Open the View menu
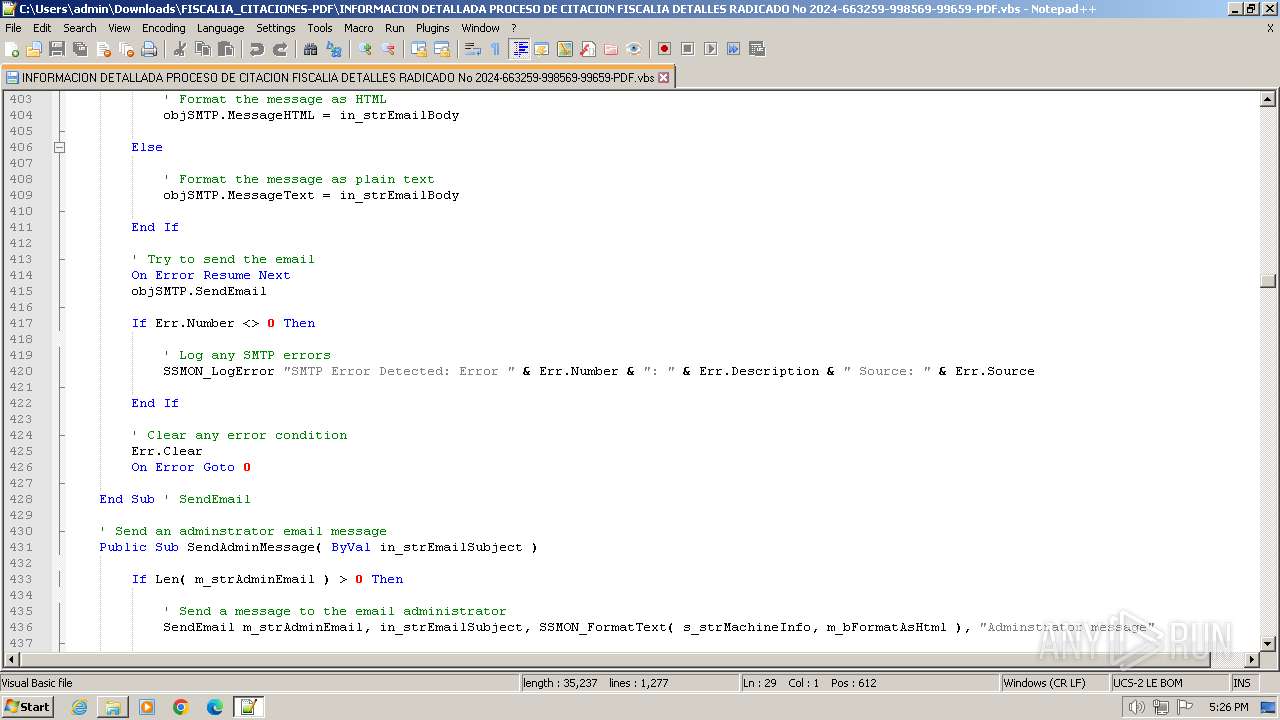This screenshot has width=1280, height=720. [119, 28]
